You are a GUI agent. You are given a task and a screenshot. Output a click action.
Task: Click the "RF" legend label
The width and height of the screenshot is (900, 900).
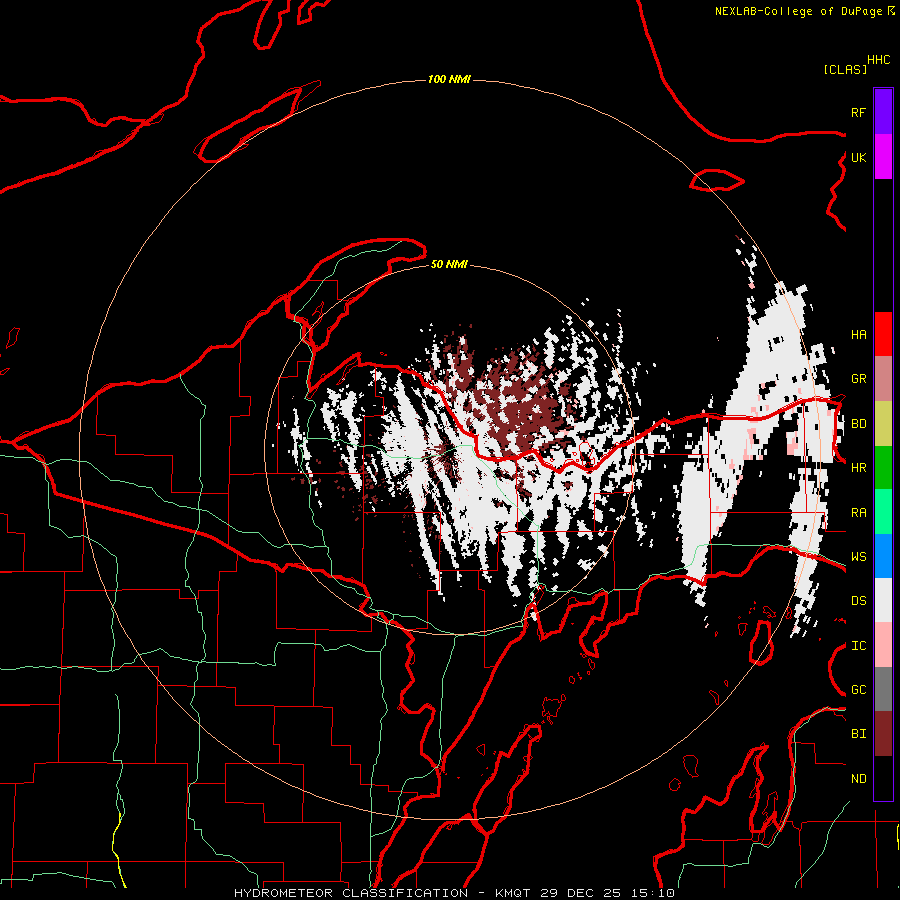tap(858, 112)
